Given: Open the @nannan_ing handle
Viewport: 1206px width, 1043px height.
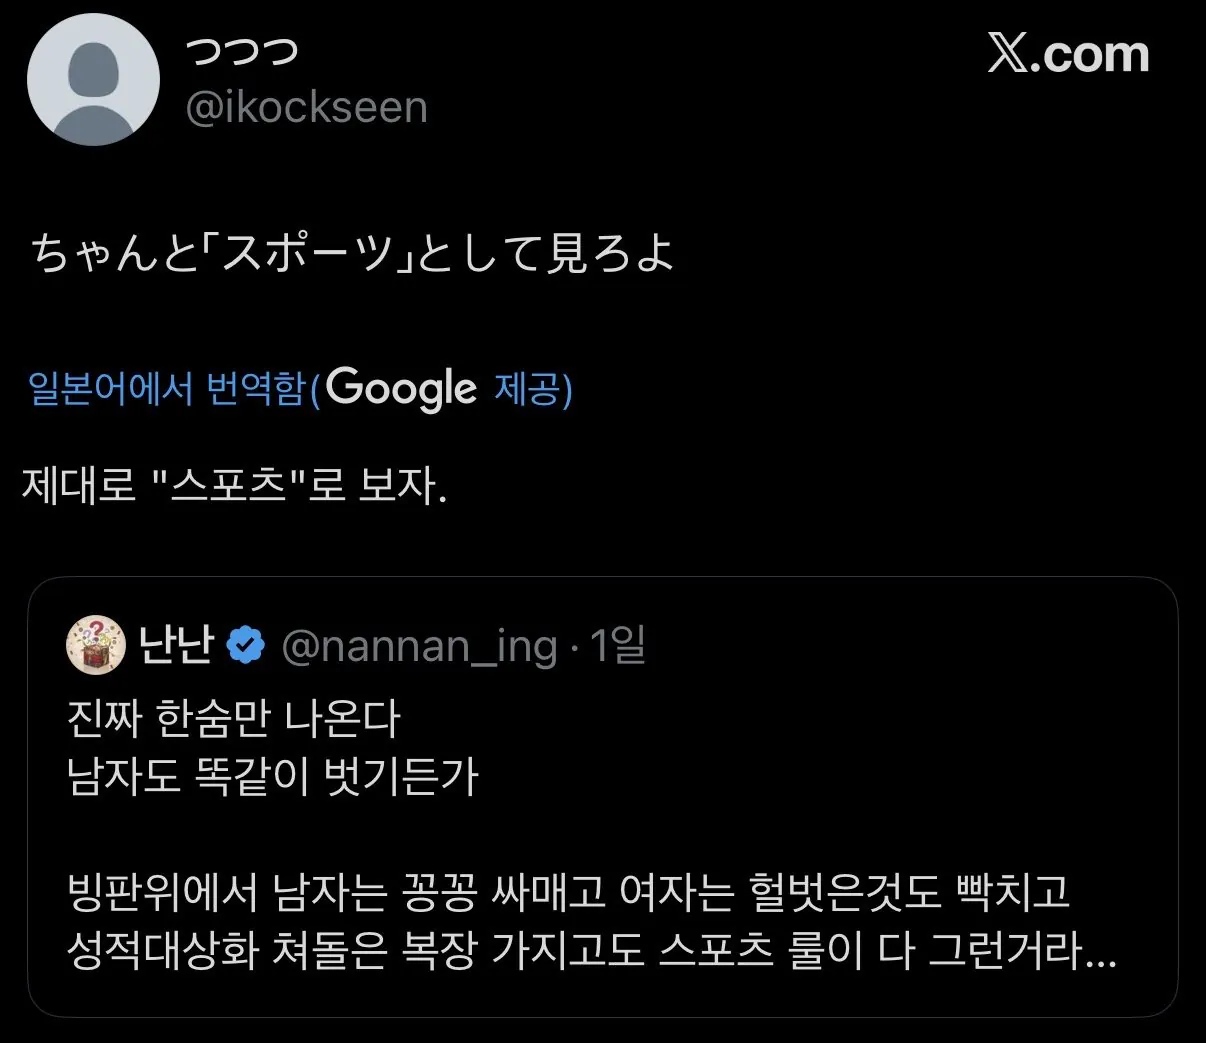Looking at the screenshot, I should 419,646.
